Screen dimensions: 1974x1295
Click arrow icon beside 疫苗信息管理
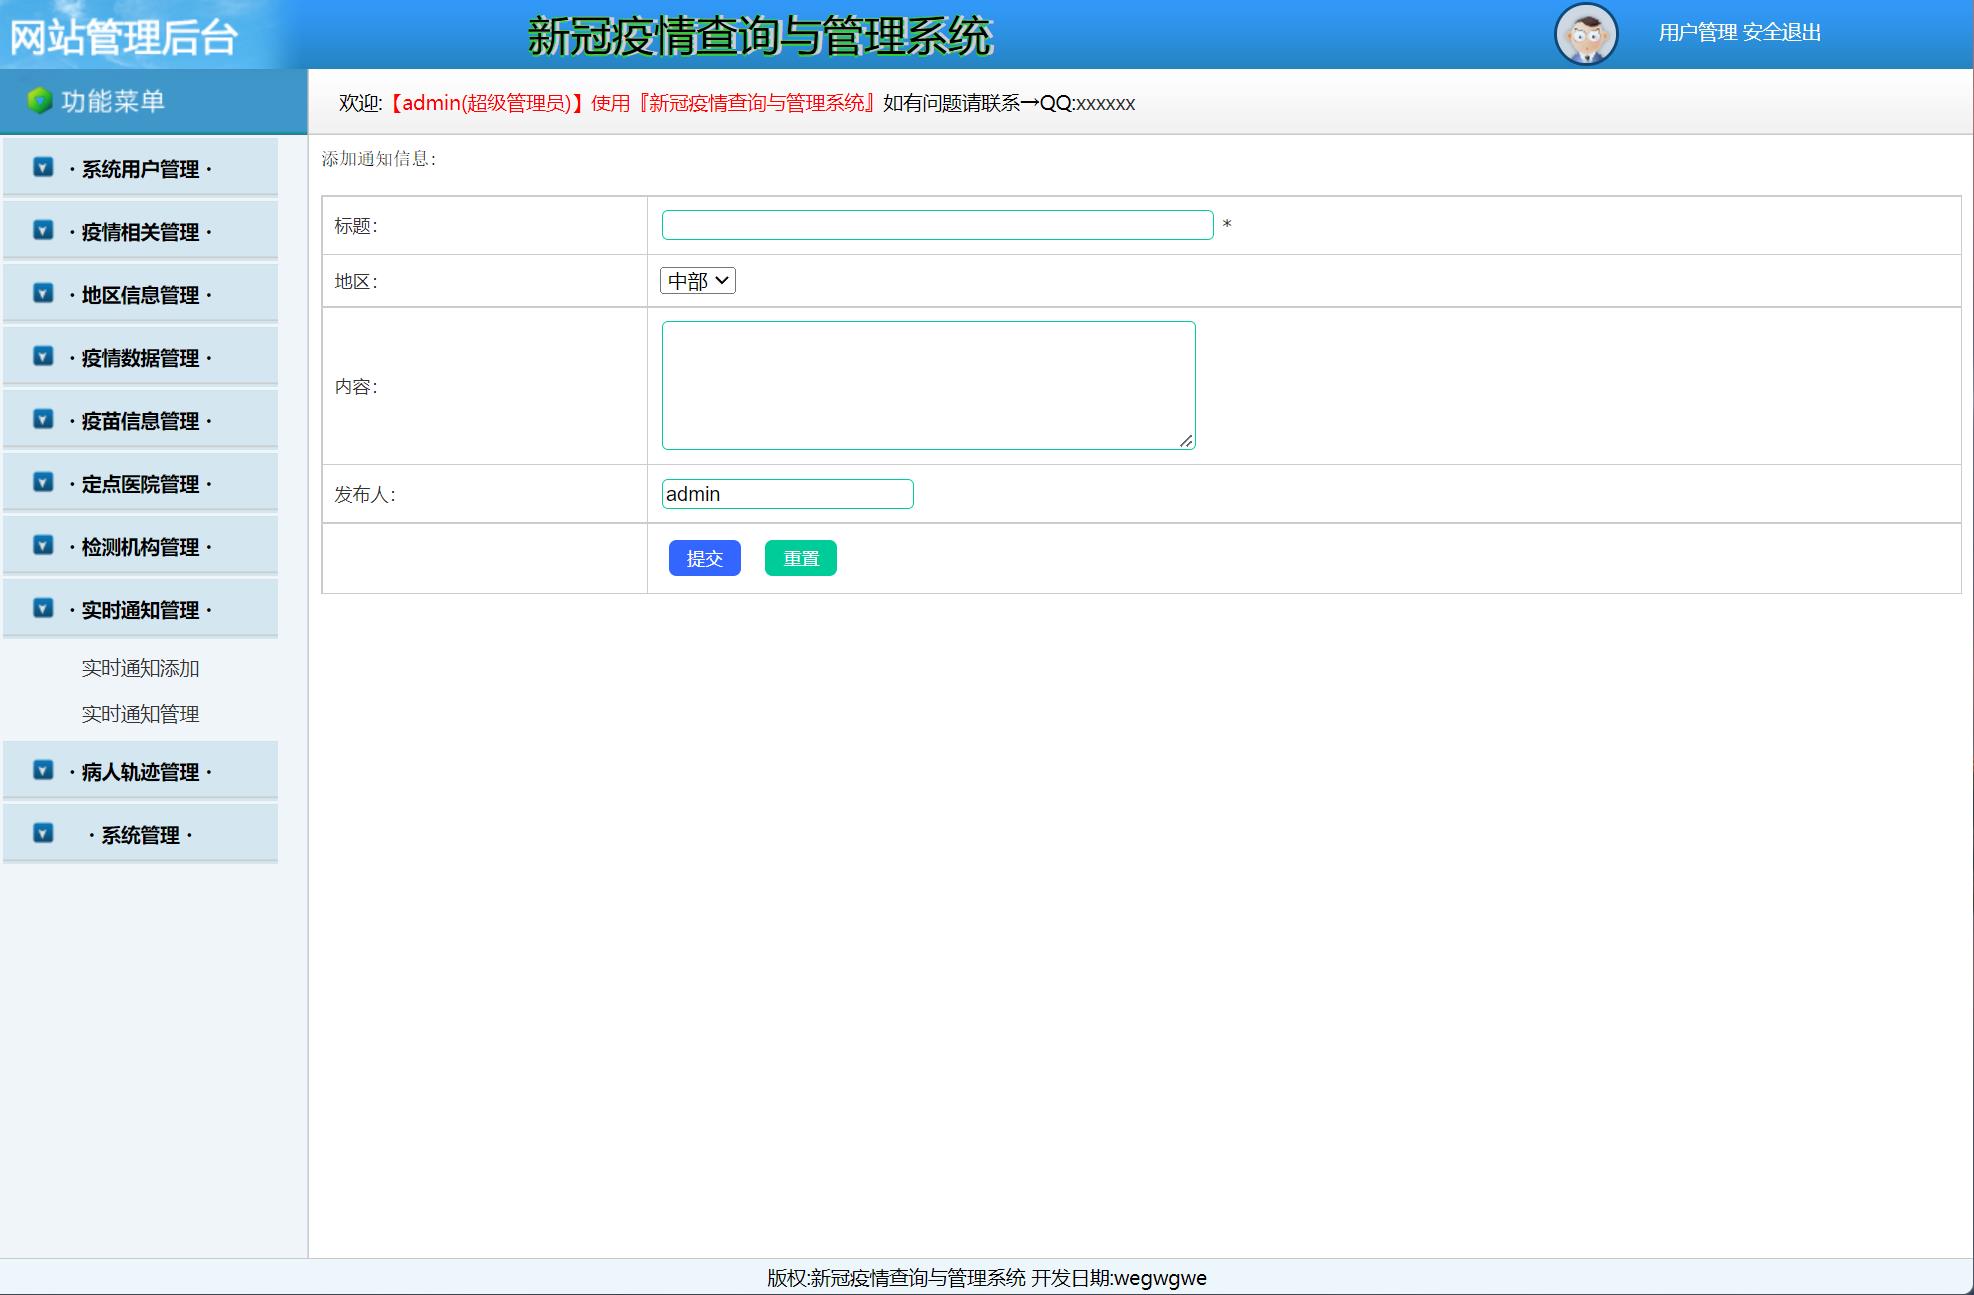click(43, 419)
